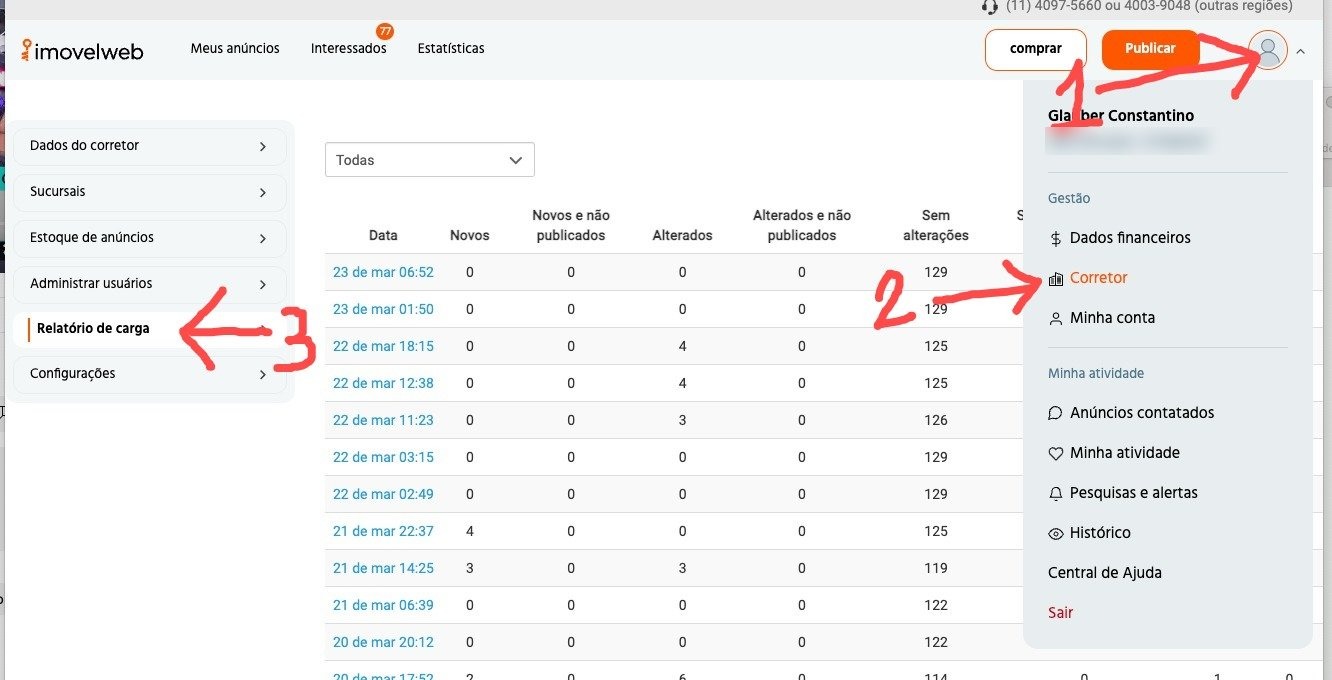Viewport: 1332px width, 680px height.
Task: Expand the Dados do corretor section
Action: coord(149,146)
